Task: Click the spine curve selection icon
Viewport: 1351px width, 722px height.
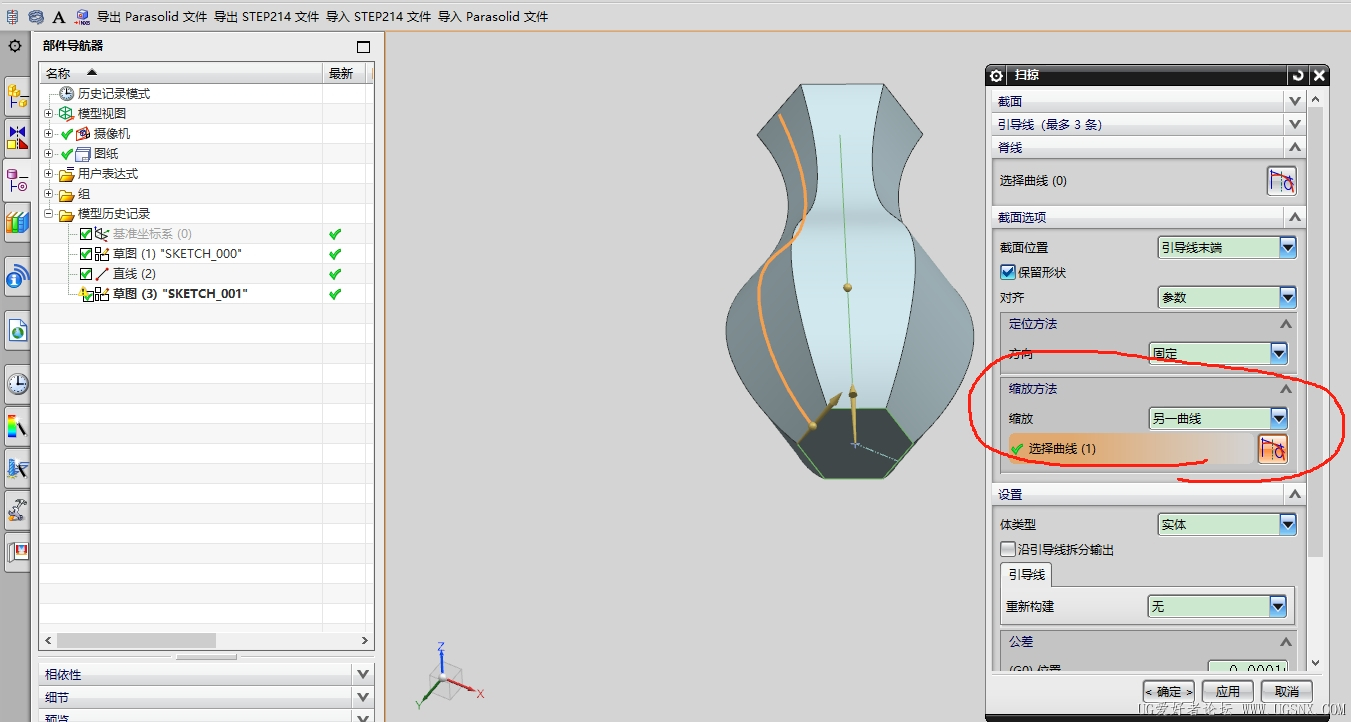Action: pos(1281,181)
